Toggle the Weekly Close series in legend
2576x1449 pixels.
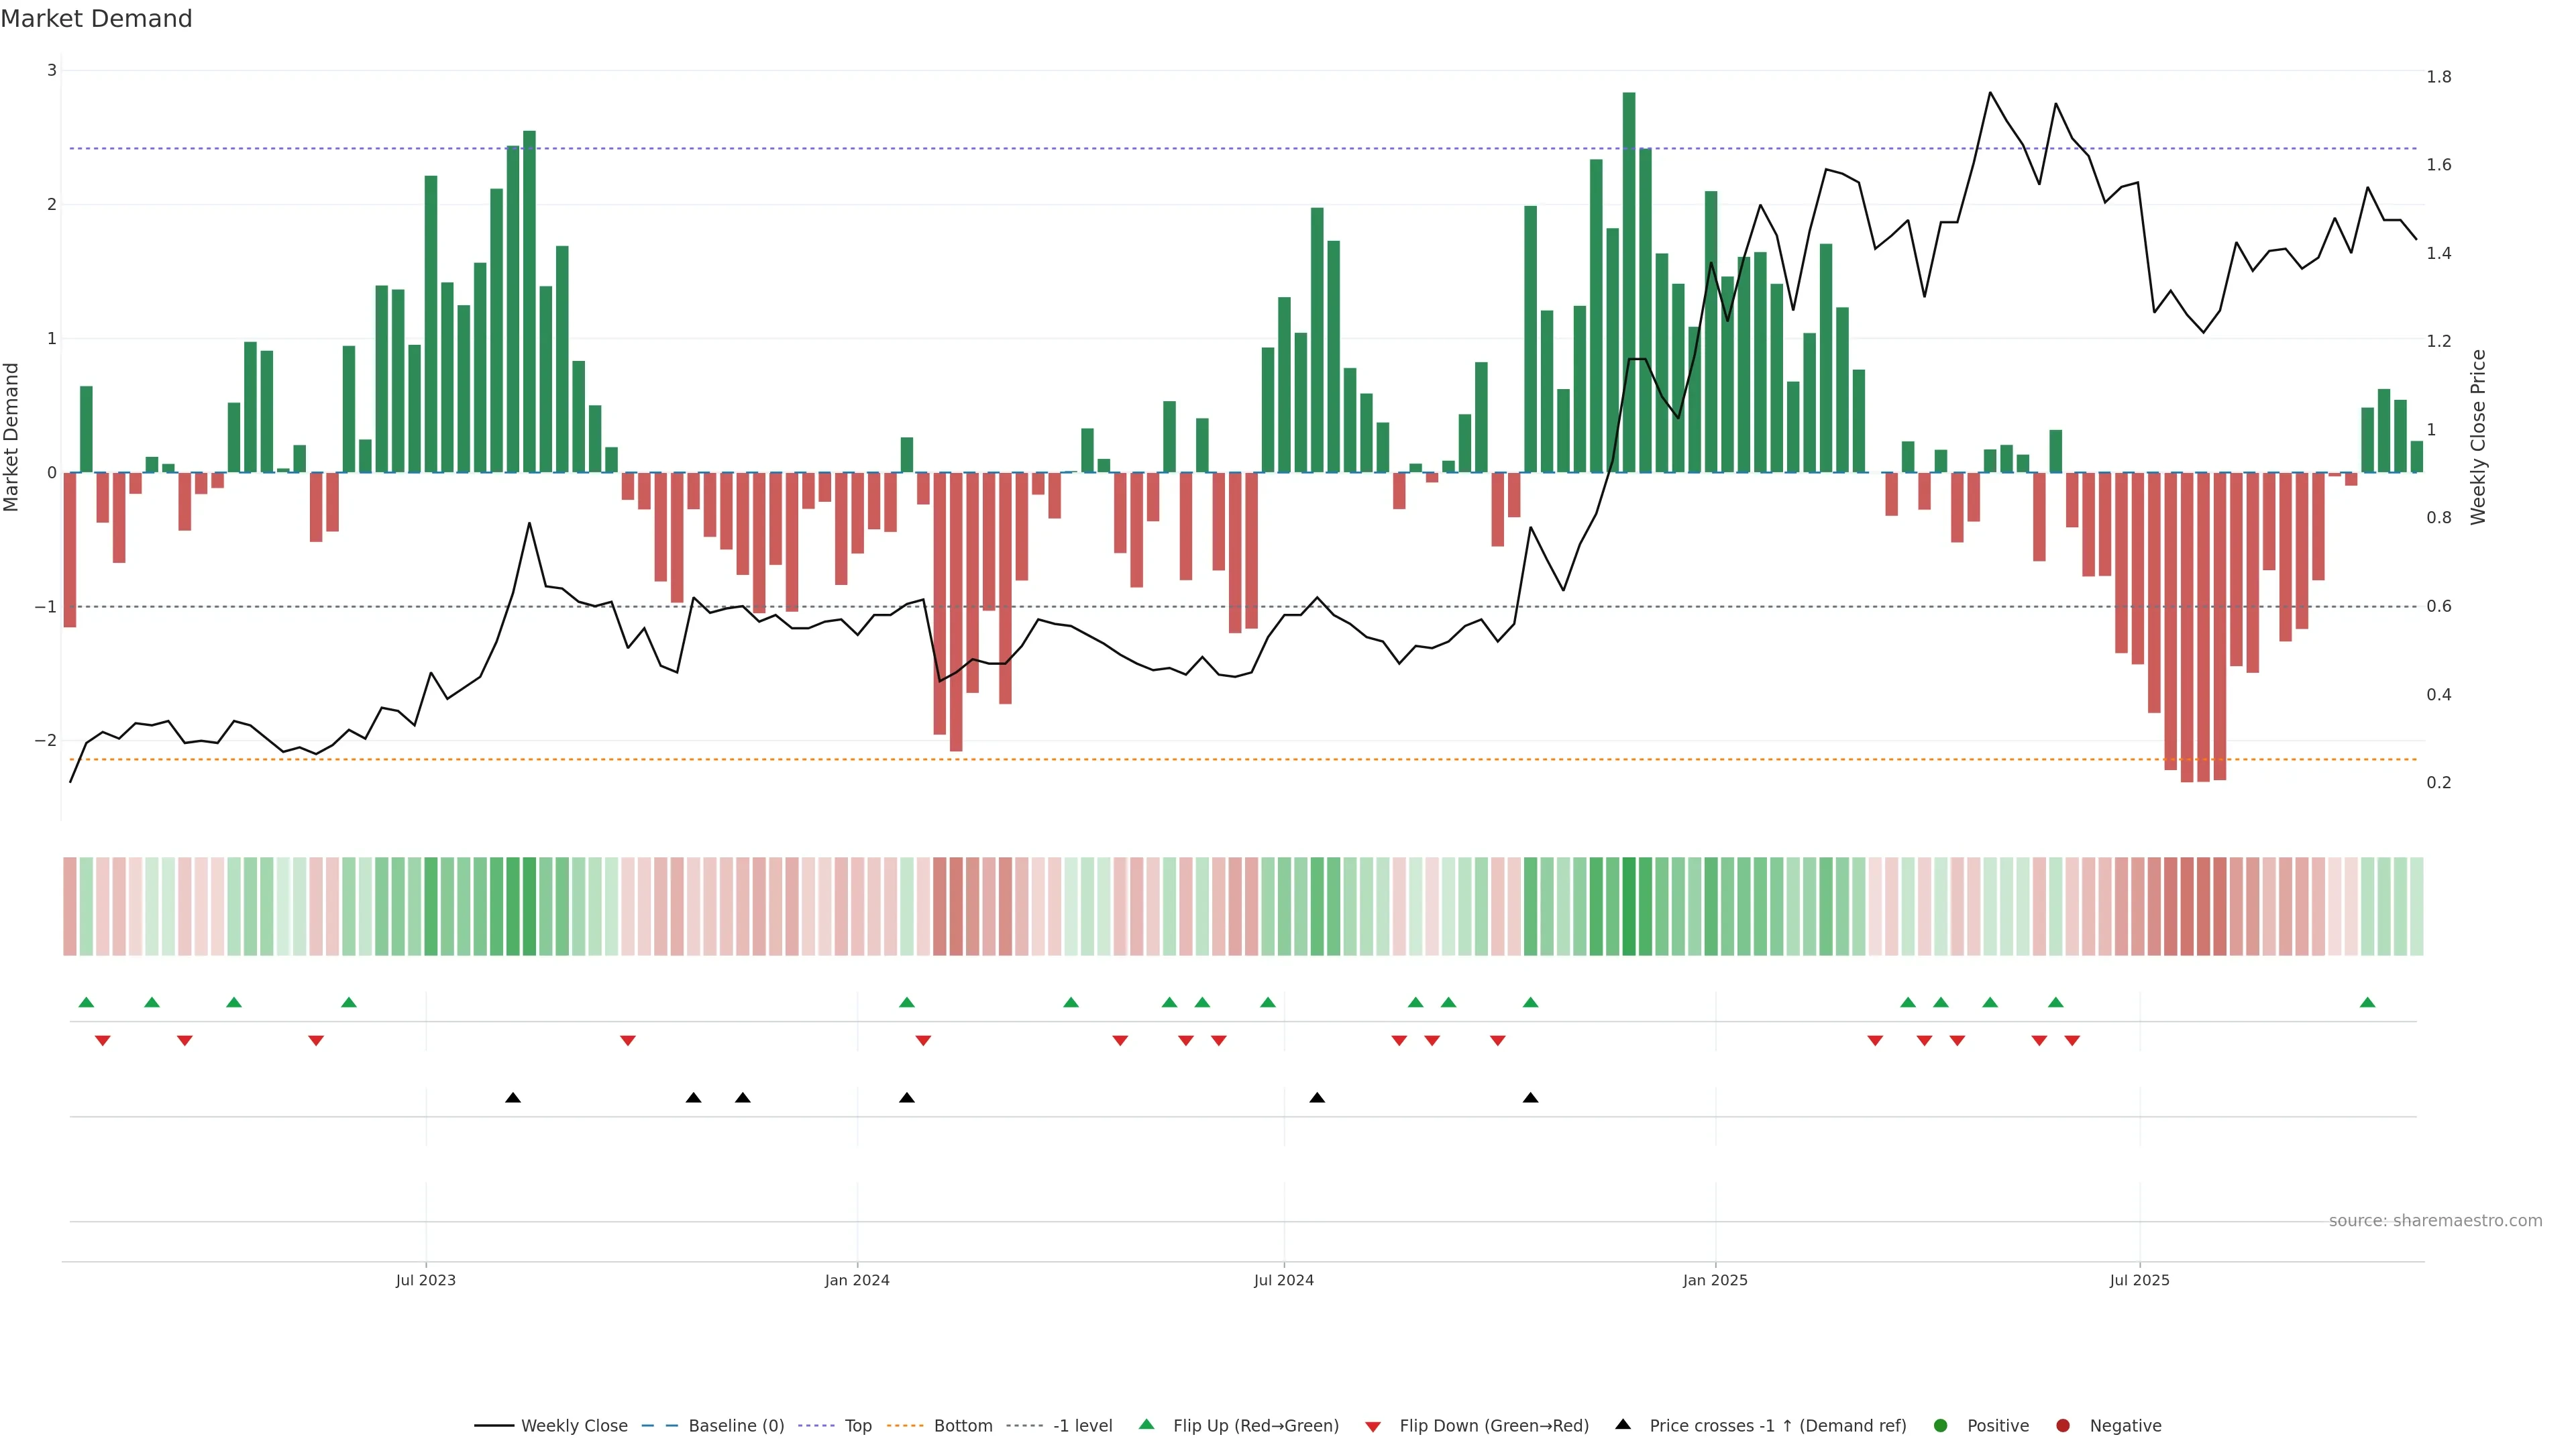pos(574,1425)
